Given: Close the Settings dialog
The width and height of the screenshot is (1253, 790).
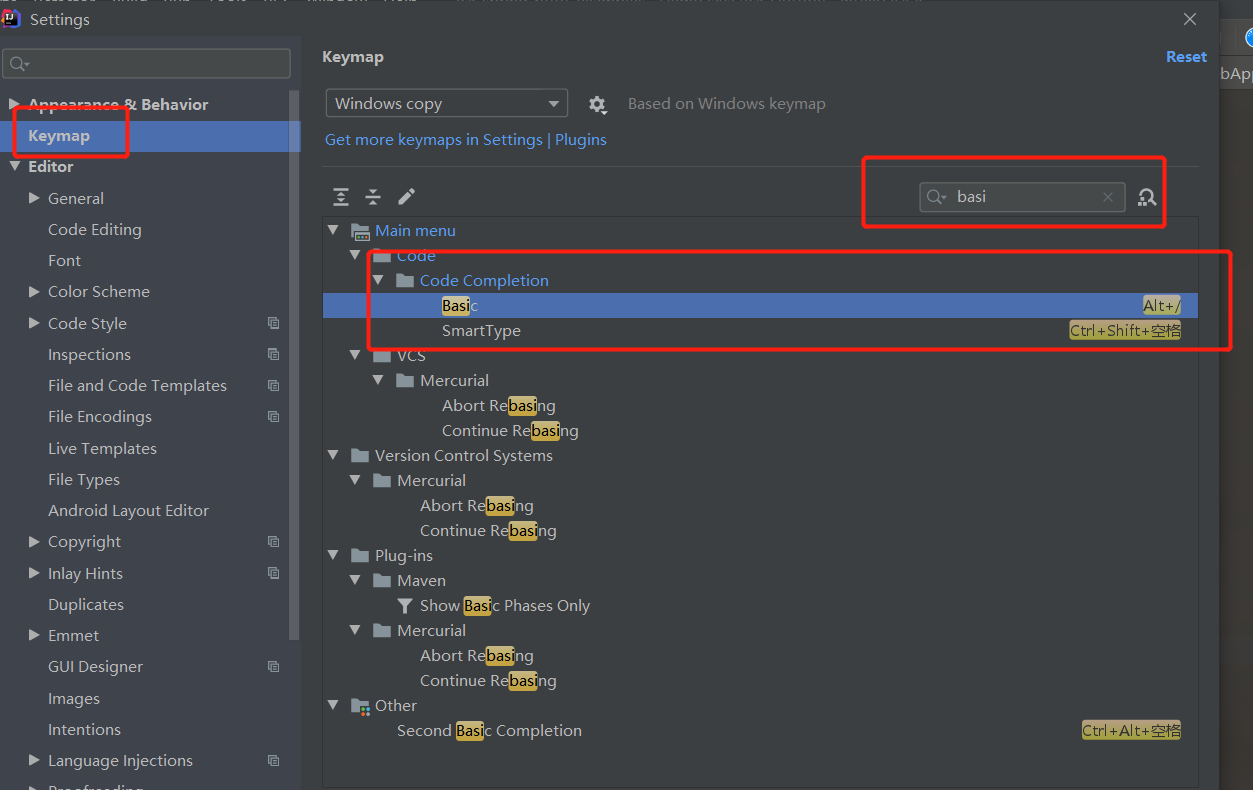Looking at the screenshot, I should [1190, 19].
